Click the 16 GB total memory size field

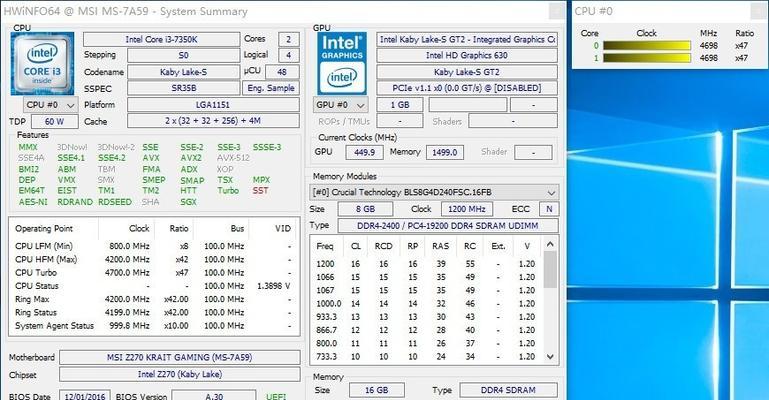(377, 390)
